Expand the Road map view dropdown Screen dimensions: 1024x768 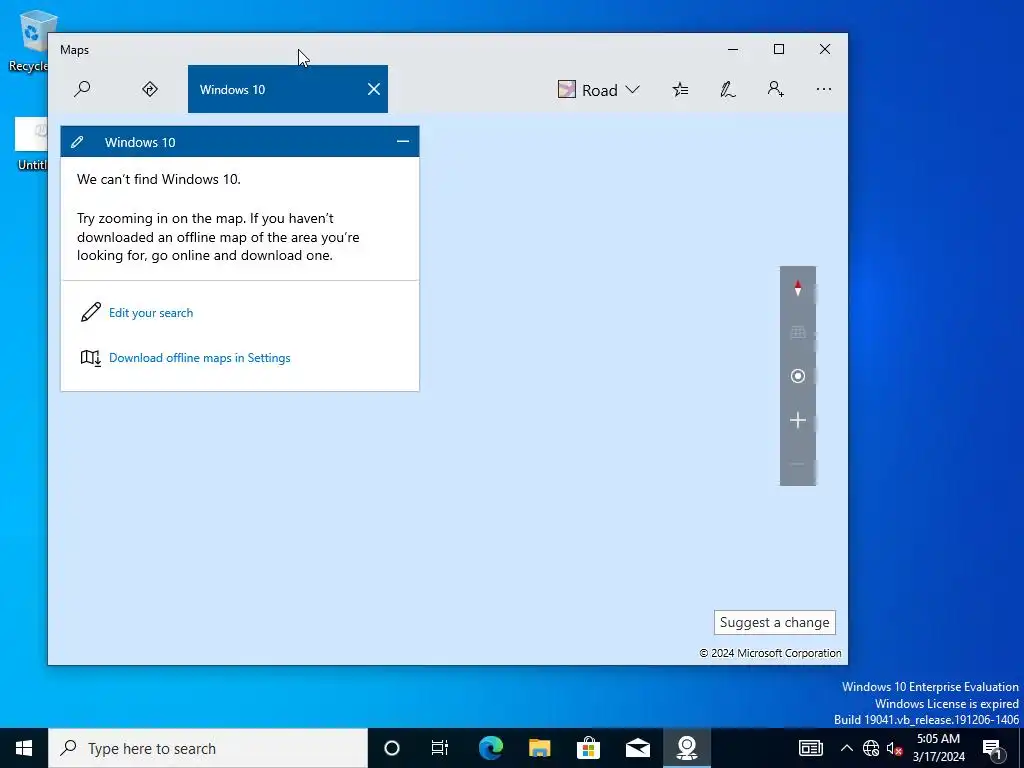click(x=598, y=89)
